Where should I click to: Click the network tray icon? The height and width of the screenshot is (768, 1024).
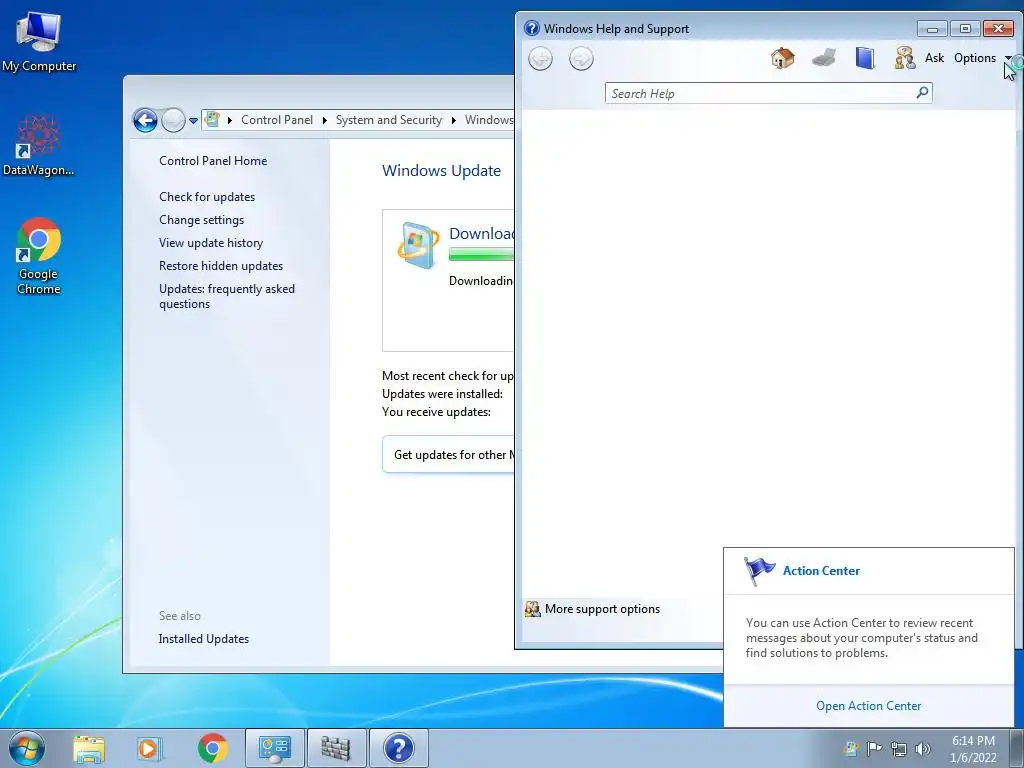point(899,748)
